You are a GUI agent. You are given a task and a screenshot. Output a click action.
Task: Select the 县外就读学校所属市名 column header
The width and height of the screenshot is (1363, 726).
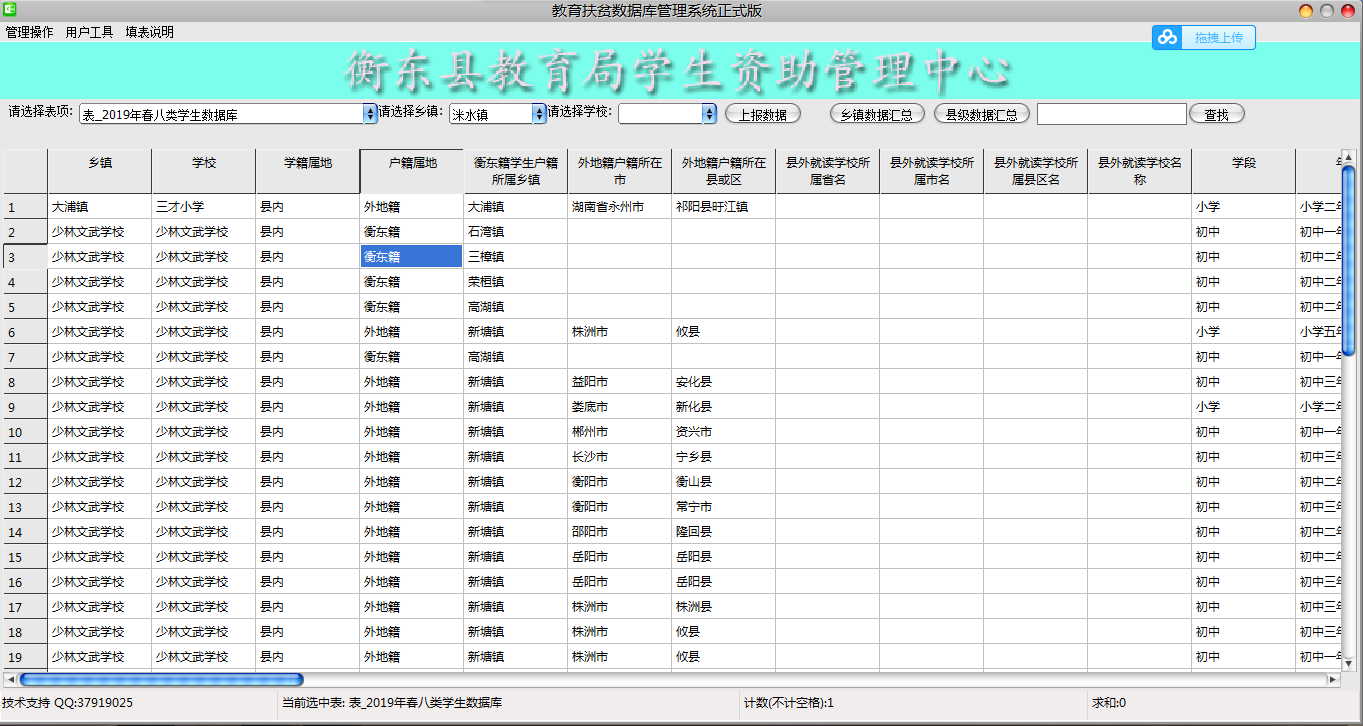pos(932,171)
